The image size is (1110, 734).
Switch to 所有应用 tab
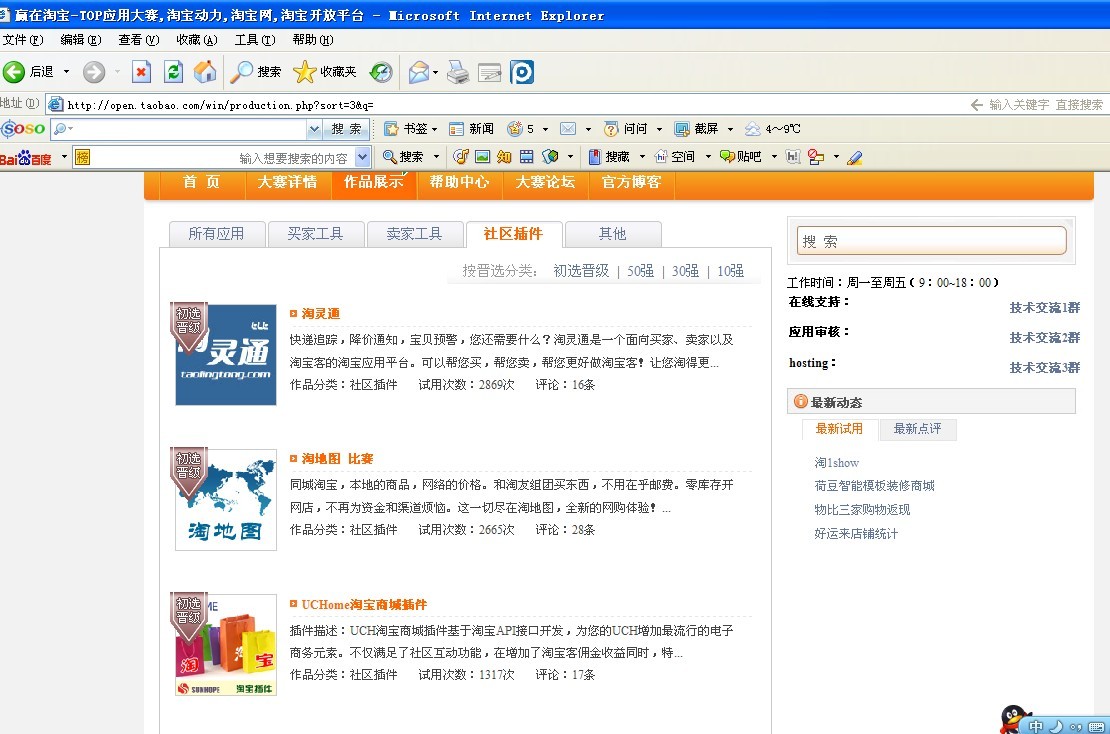[x=217, y=234]
